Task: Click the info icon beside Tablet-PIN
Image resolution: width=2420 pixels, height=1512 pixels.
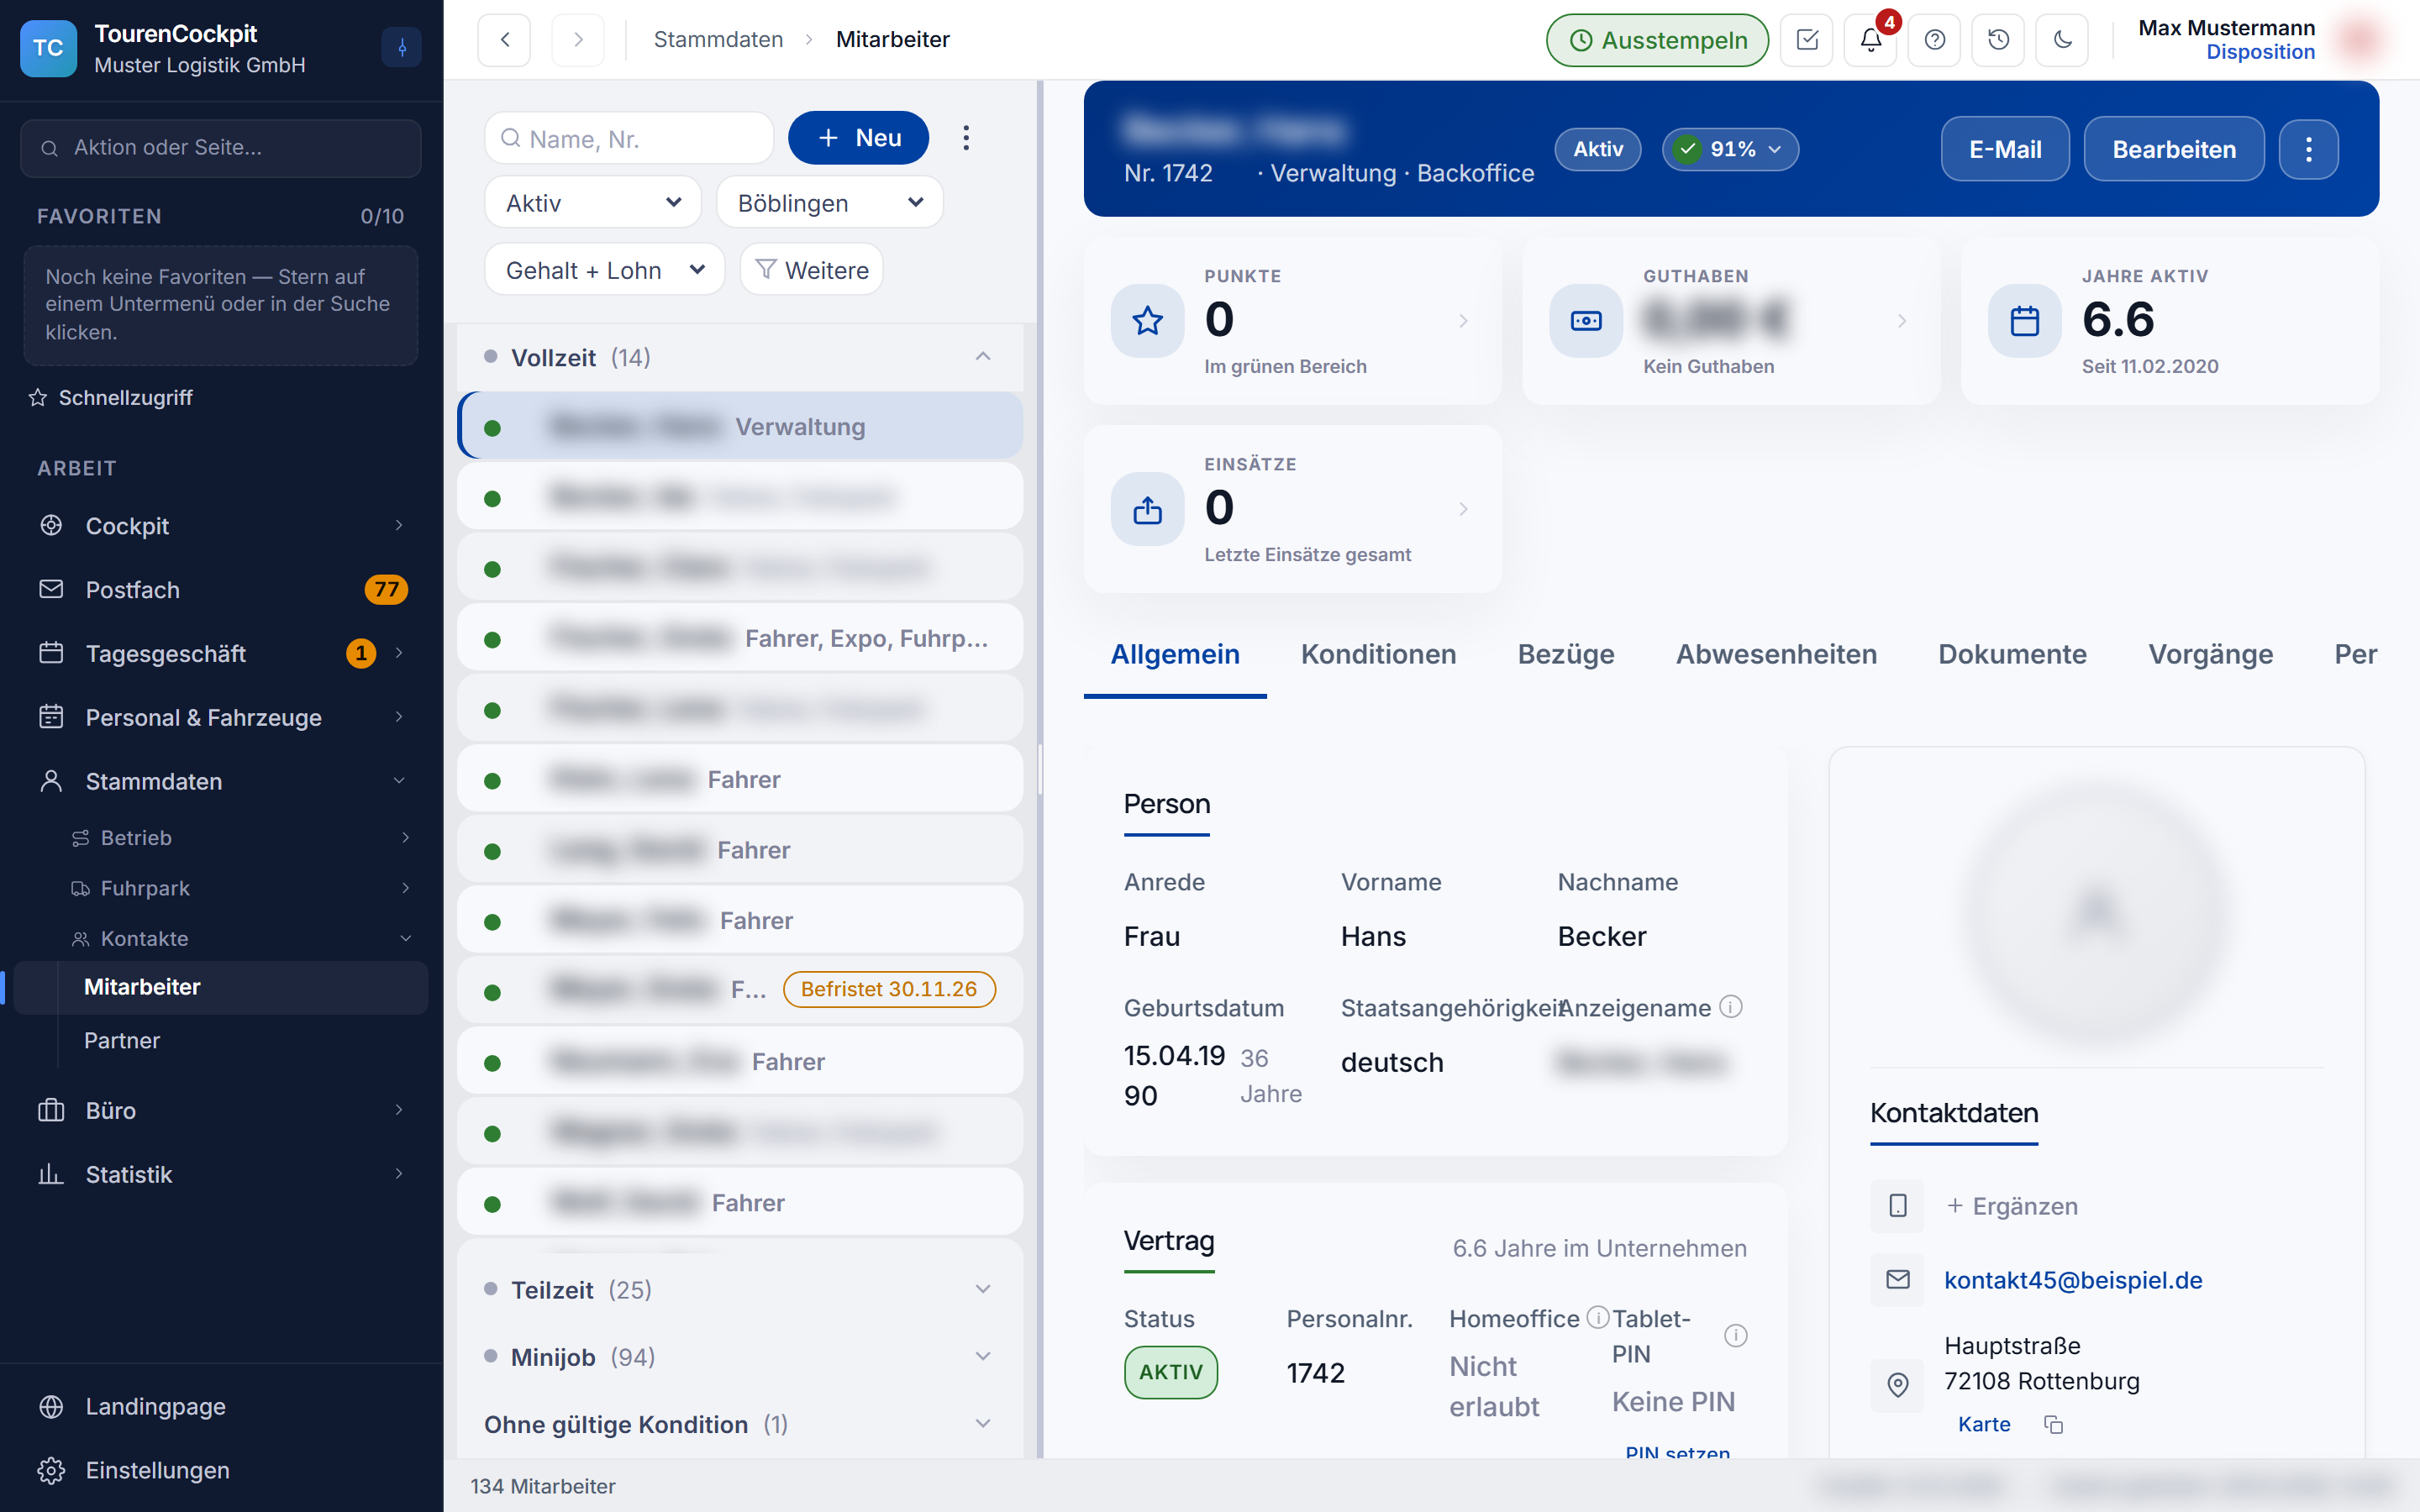Action: pos(1736,1336)
